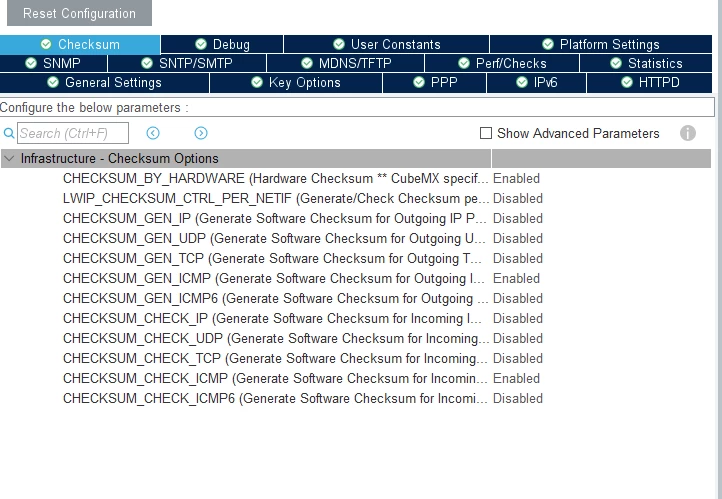The width and height of the screenshot is (722, 499).
Task: Select the CHECKSUM_CHECK_TCP parameter row
Action: (x=275, y=359)
